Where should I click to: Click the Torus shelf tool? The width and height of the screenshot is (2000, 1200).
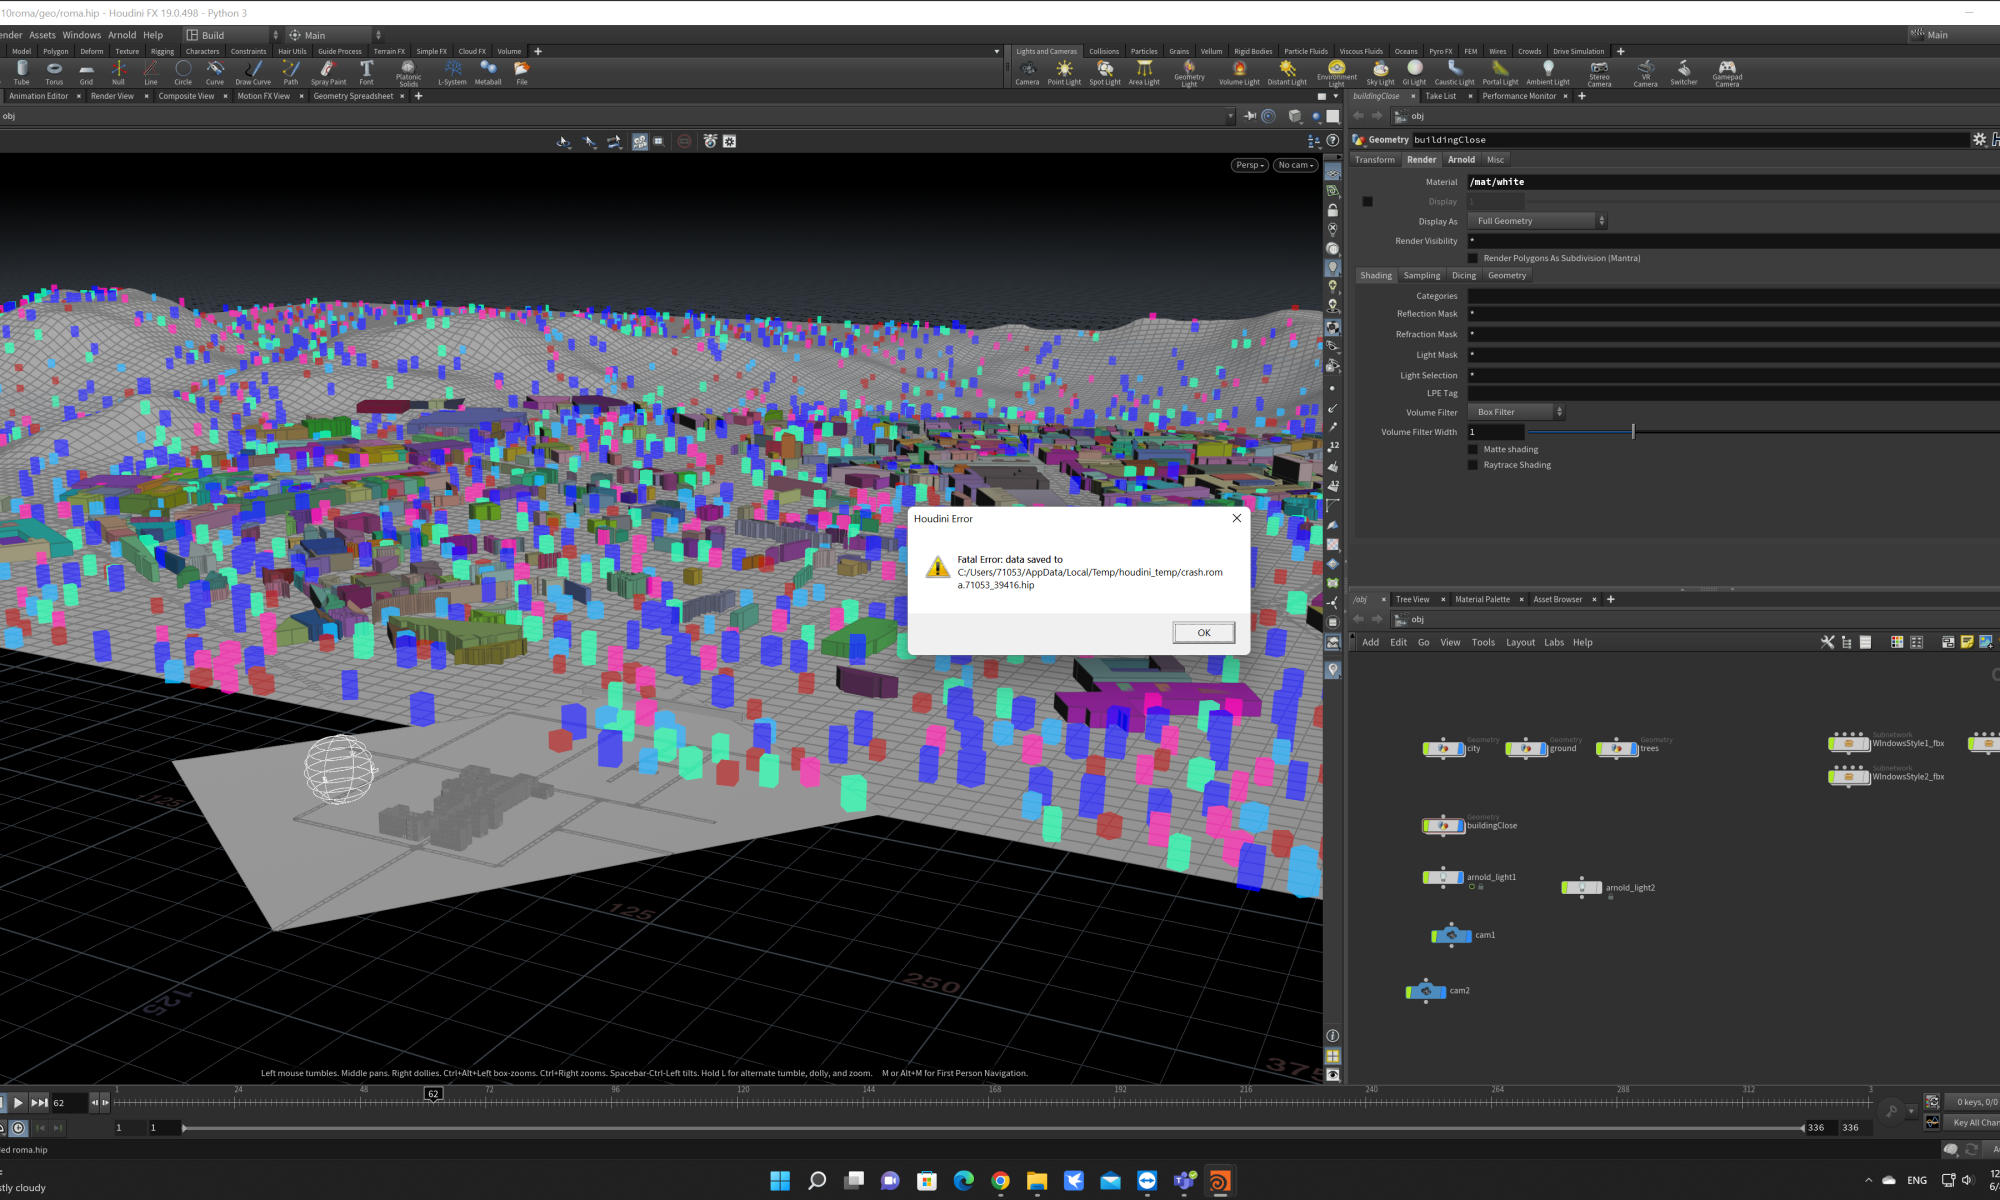coord(54,72)
